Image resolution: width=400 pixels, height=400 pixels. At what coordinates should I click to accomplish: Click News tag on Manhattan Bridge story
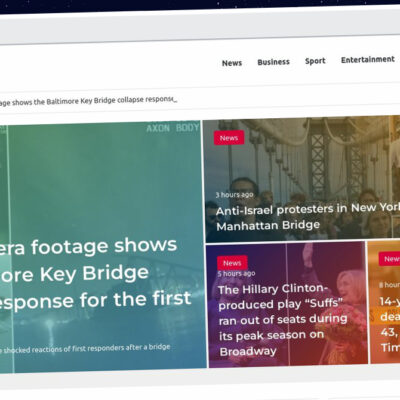[x=229, y=138]
